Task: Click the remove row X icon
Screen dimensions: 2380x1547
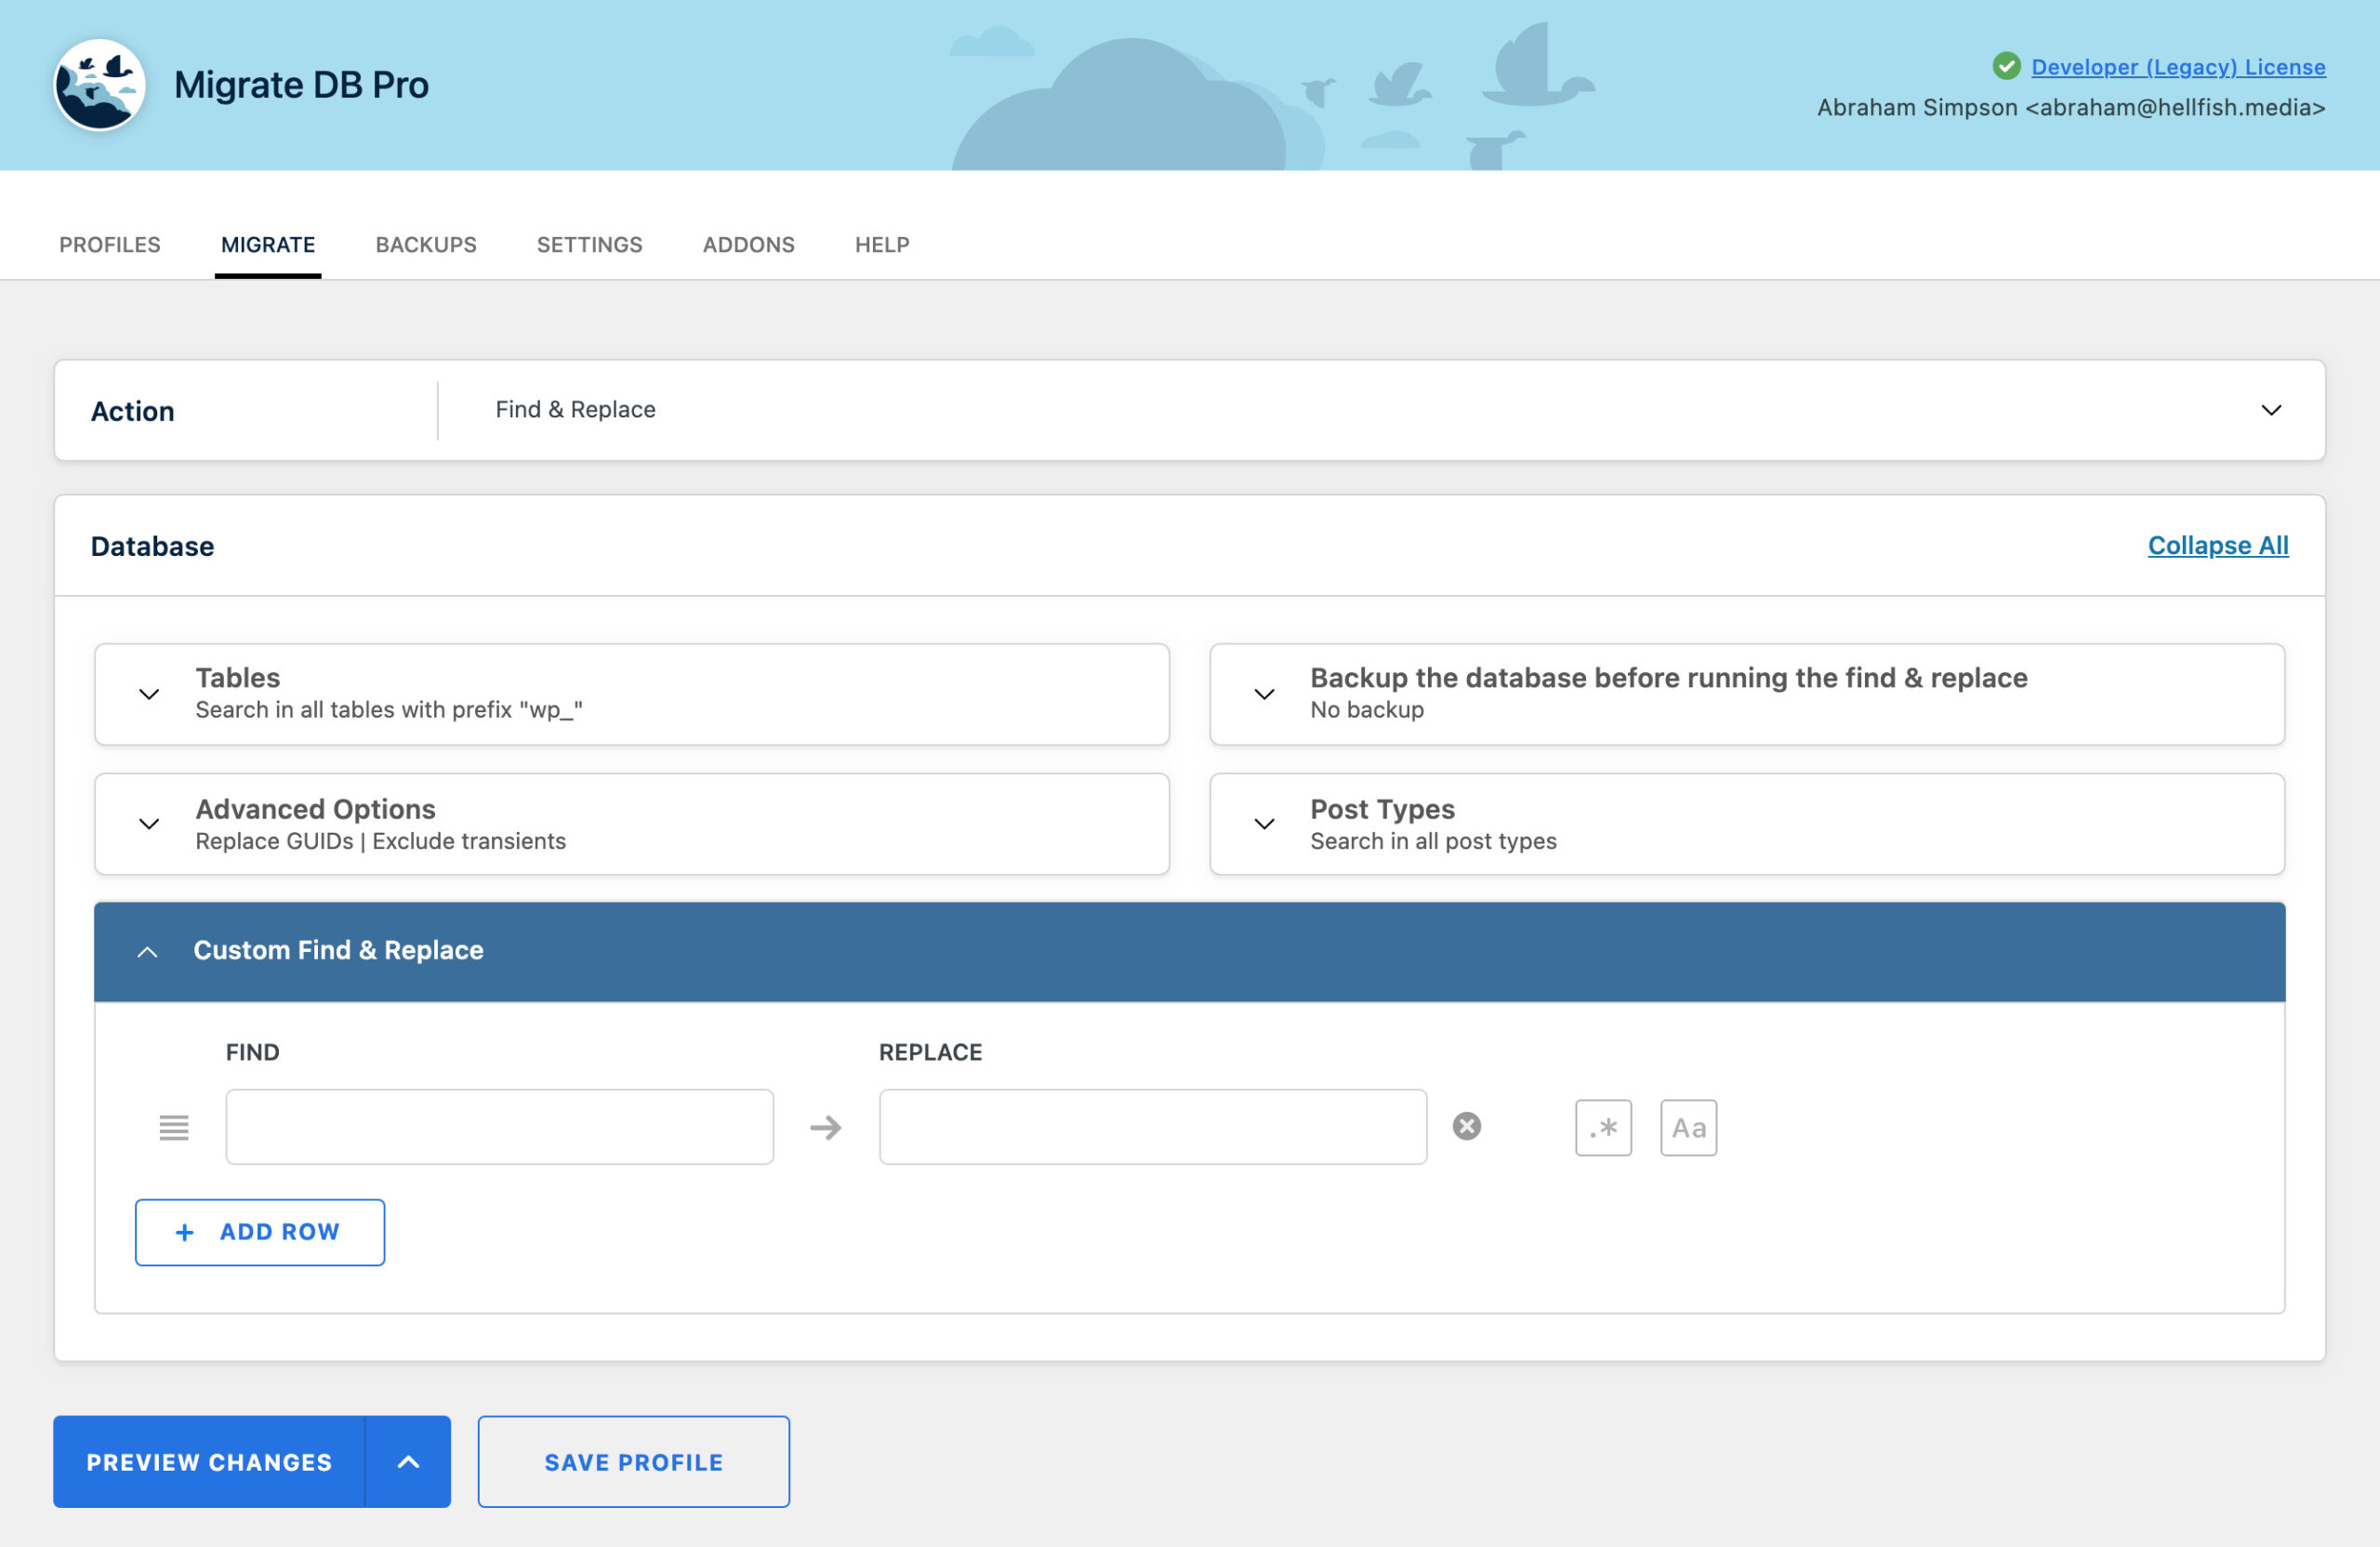Action: [x=1466, y=1126]
